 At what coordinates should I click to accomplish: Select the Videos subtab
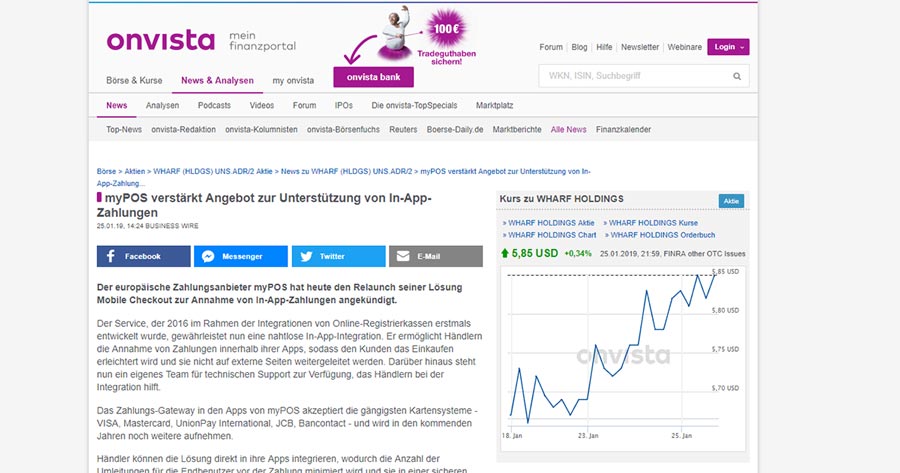tap(262, 106)
